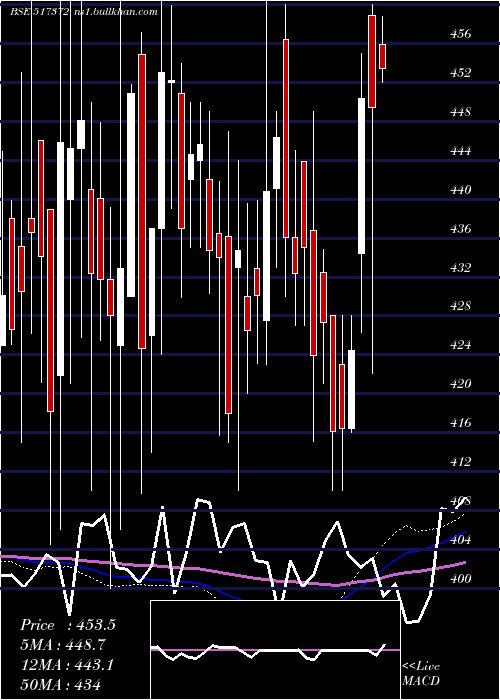The width and height of the screenshot is (500, 700).
Task: Click the BSE 517372 ticker label
Action: tap(39, 12)
